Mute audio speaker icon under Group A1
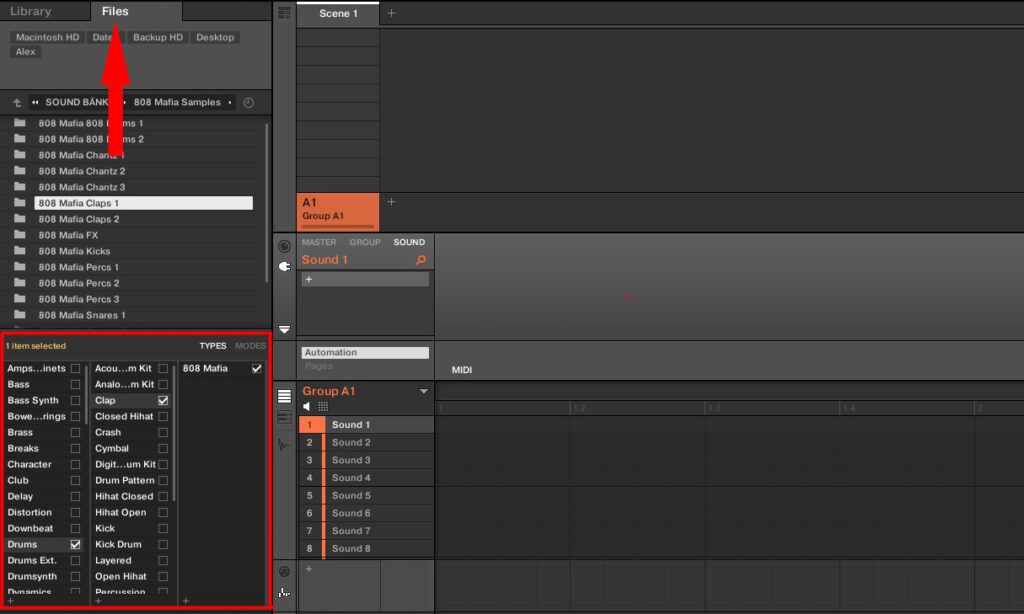The image size is (1024, 614). point(307,407)
